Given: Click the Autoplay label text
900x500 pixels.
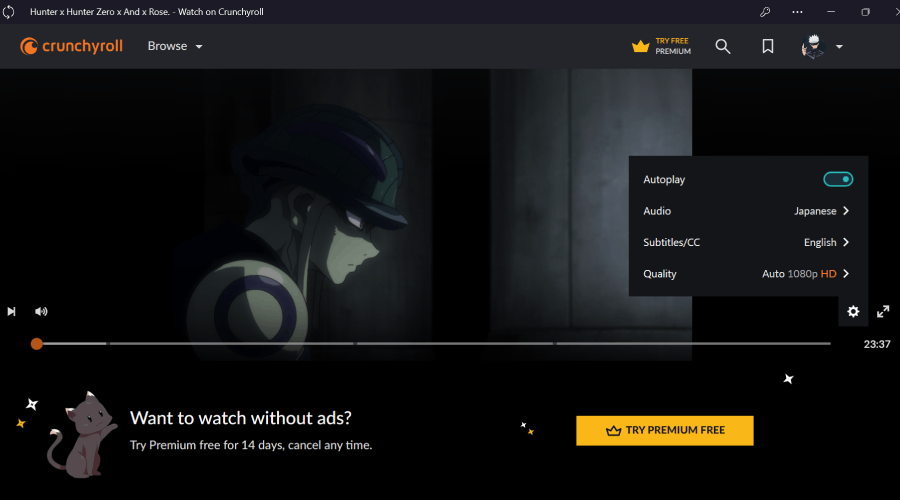Looking at the screenshot, I should click(664, 180).
